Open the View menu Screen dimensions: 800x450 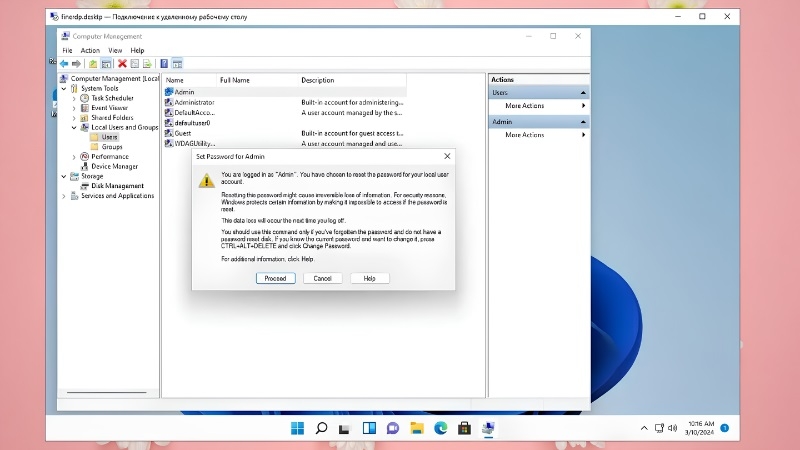[x=115, y=50]
